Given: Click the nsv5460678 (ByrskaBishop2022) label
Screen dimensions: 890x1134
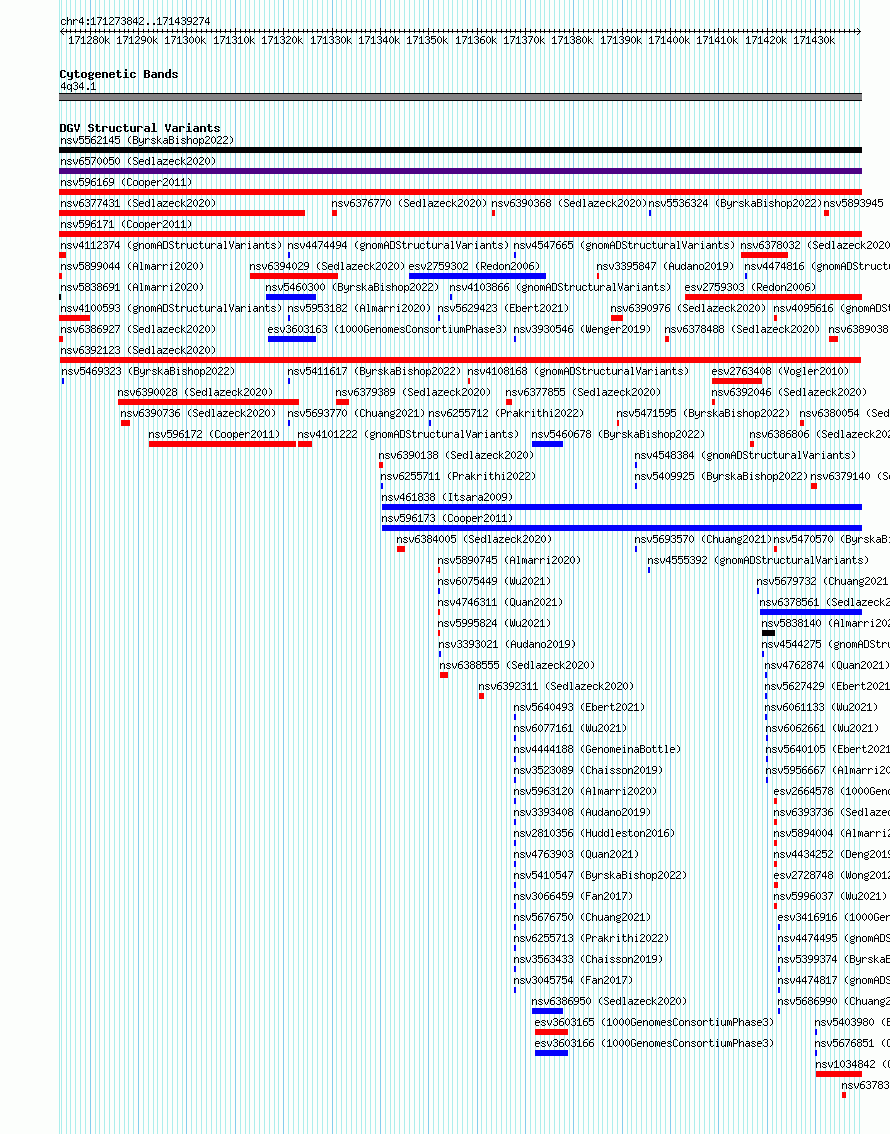Looking at the screenshot, I should pyautogui.click(x=618, y=434).
